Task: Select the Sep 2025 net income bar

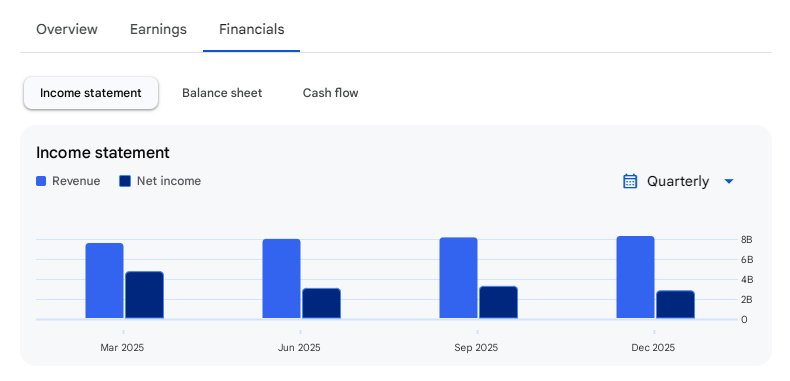Action: pos(498,302)
